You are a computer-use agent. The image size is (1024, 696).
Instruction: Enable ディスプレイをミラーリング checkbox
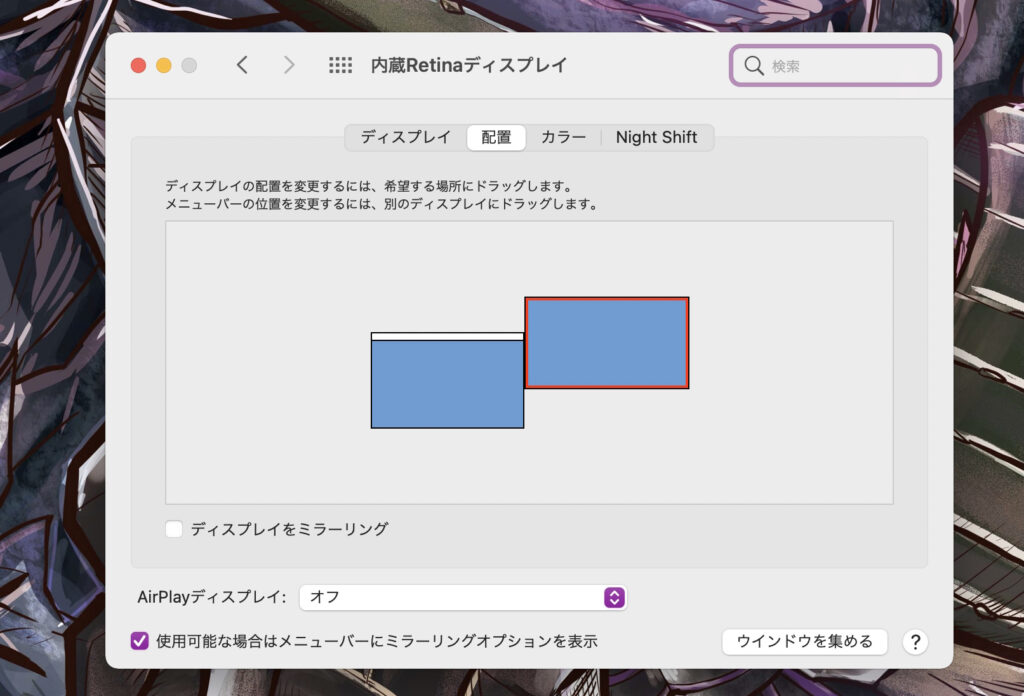click(174, 529)
